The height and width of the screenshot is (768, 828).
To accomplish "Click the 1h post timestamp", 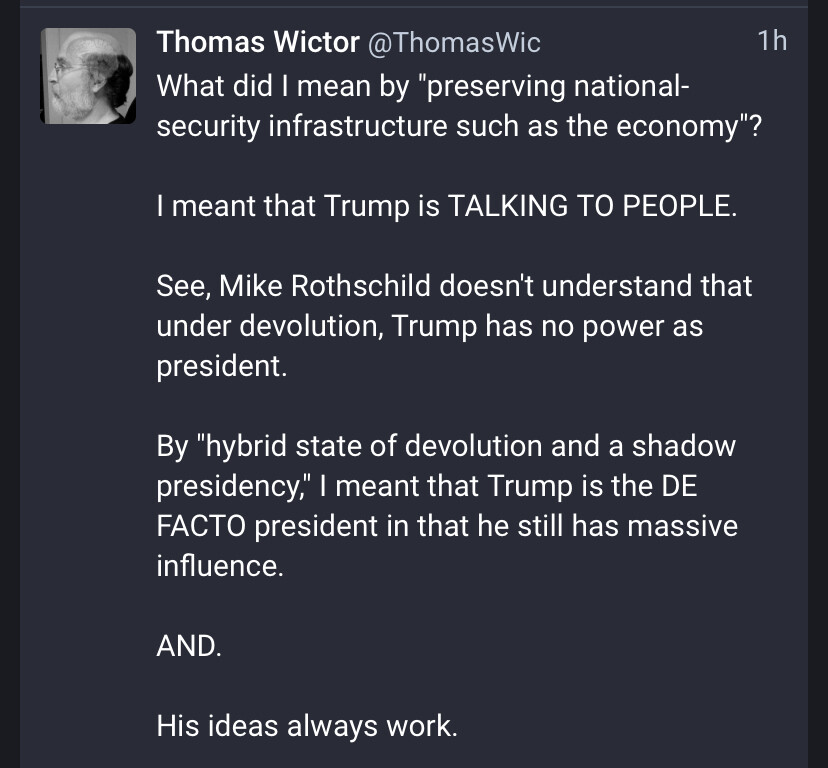I will point(771,42).
